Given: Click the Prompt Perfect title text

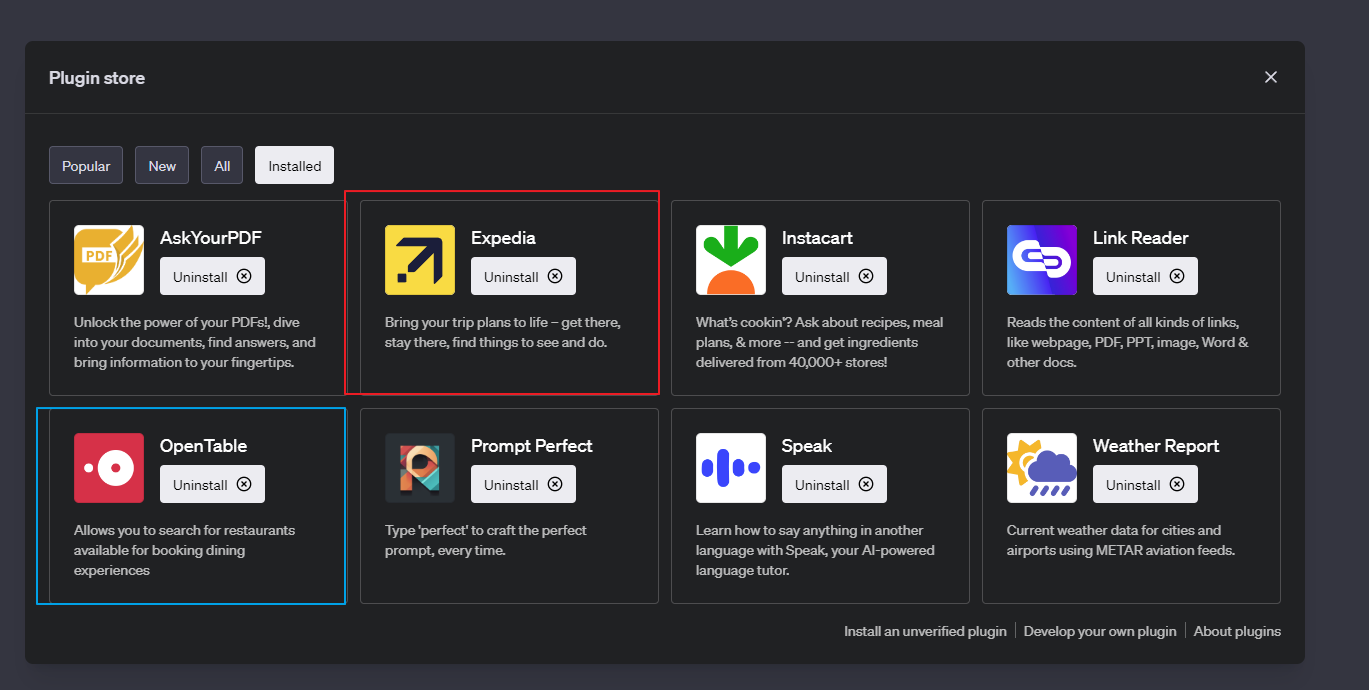Looking at the screenshot, I should pyautogui.click(x=532, y=446).
